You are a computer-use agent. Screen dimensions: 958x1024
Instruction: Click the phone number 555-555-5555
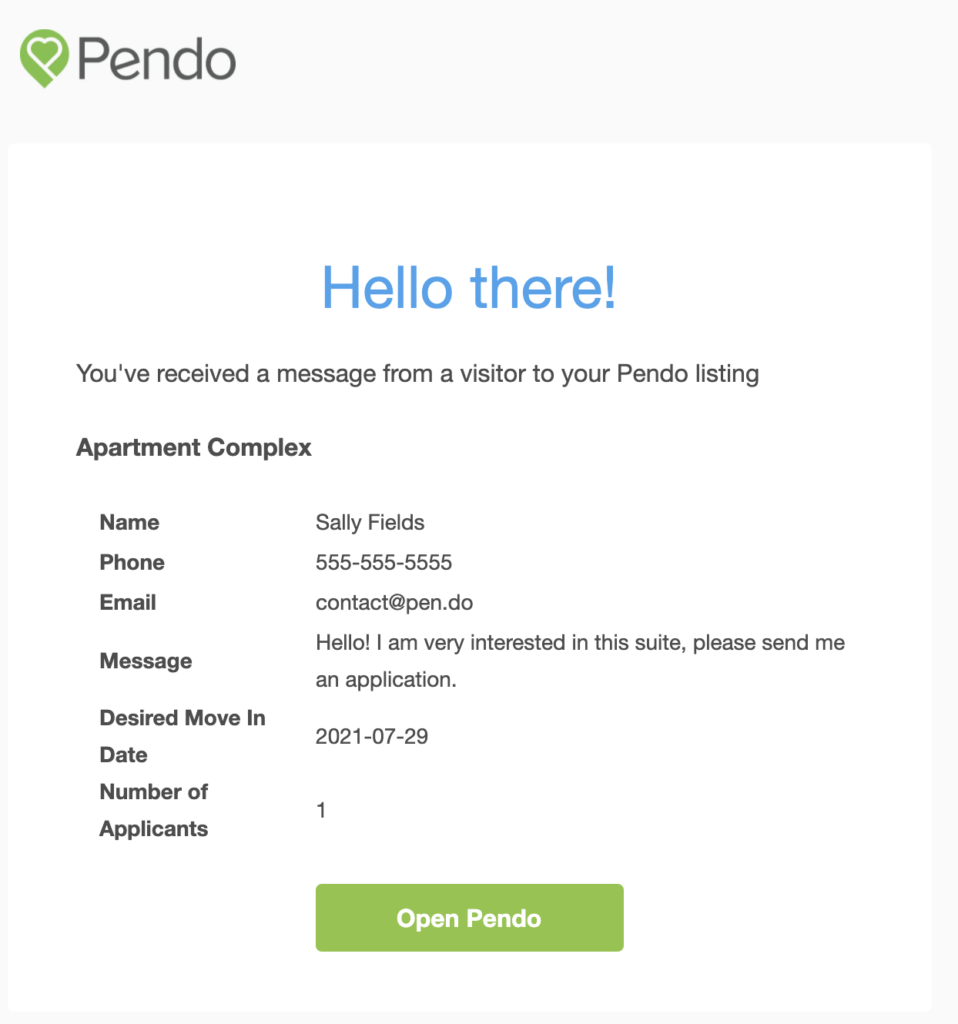[x=384, y=562]
